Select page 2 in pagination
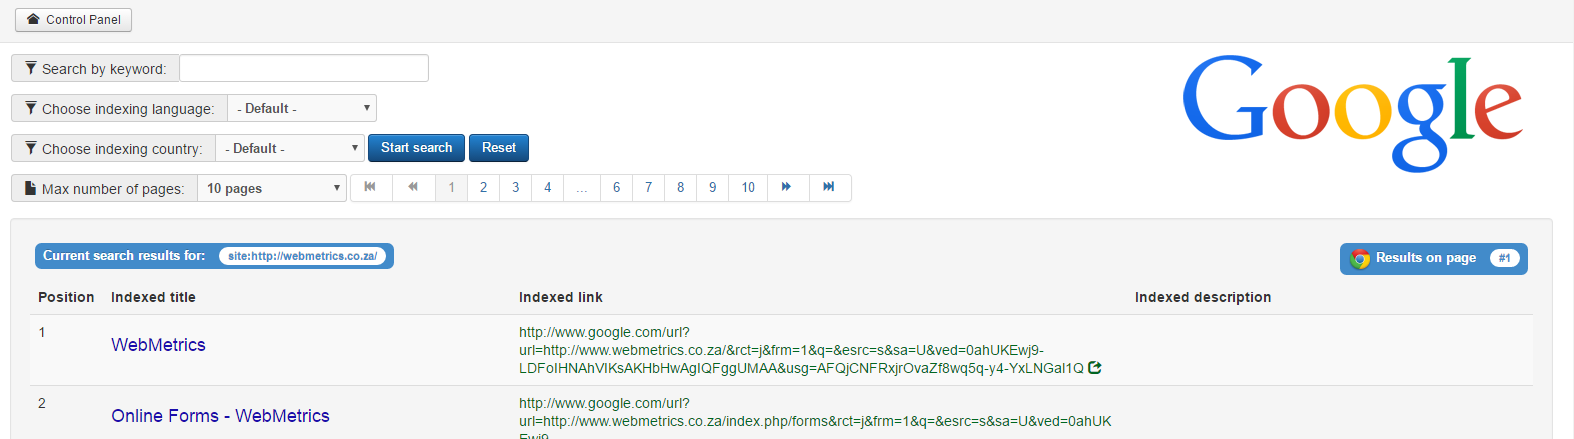 [x=484, y=187]
